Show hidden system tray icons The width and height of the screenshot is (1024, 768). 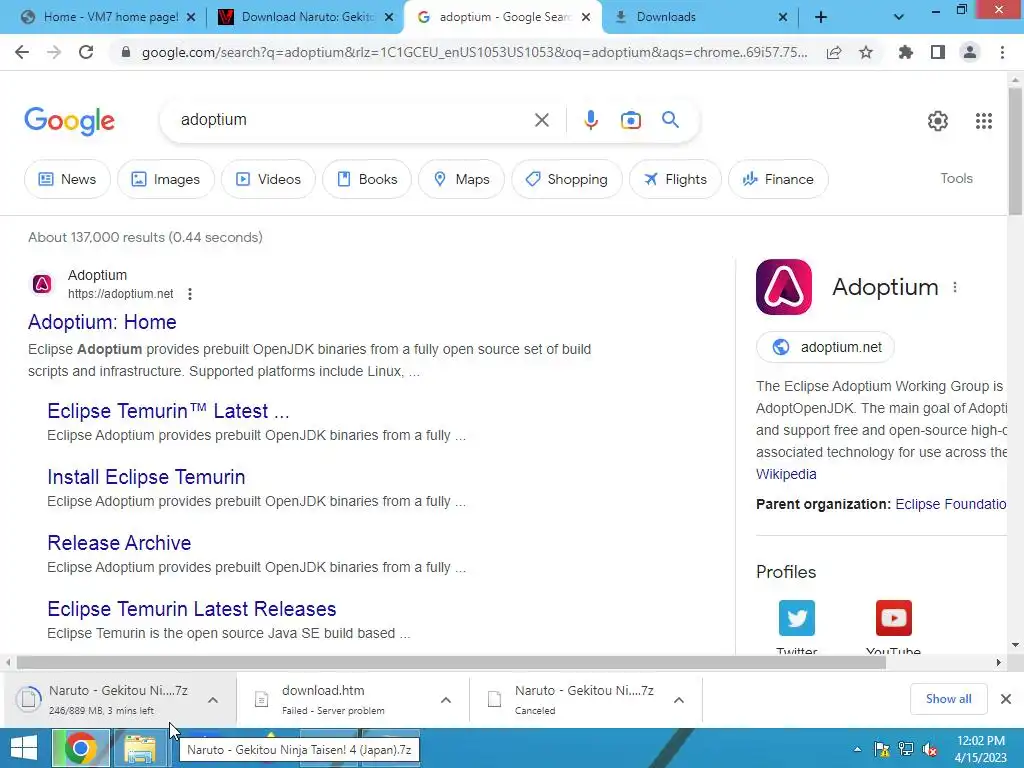(x=857, y=750)
